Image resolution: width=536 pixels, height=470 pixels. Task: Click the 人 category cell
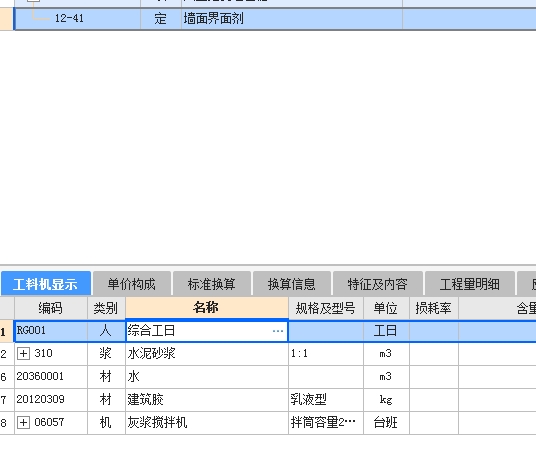pyautogui.click(x=106, y=331)
